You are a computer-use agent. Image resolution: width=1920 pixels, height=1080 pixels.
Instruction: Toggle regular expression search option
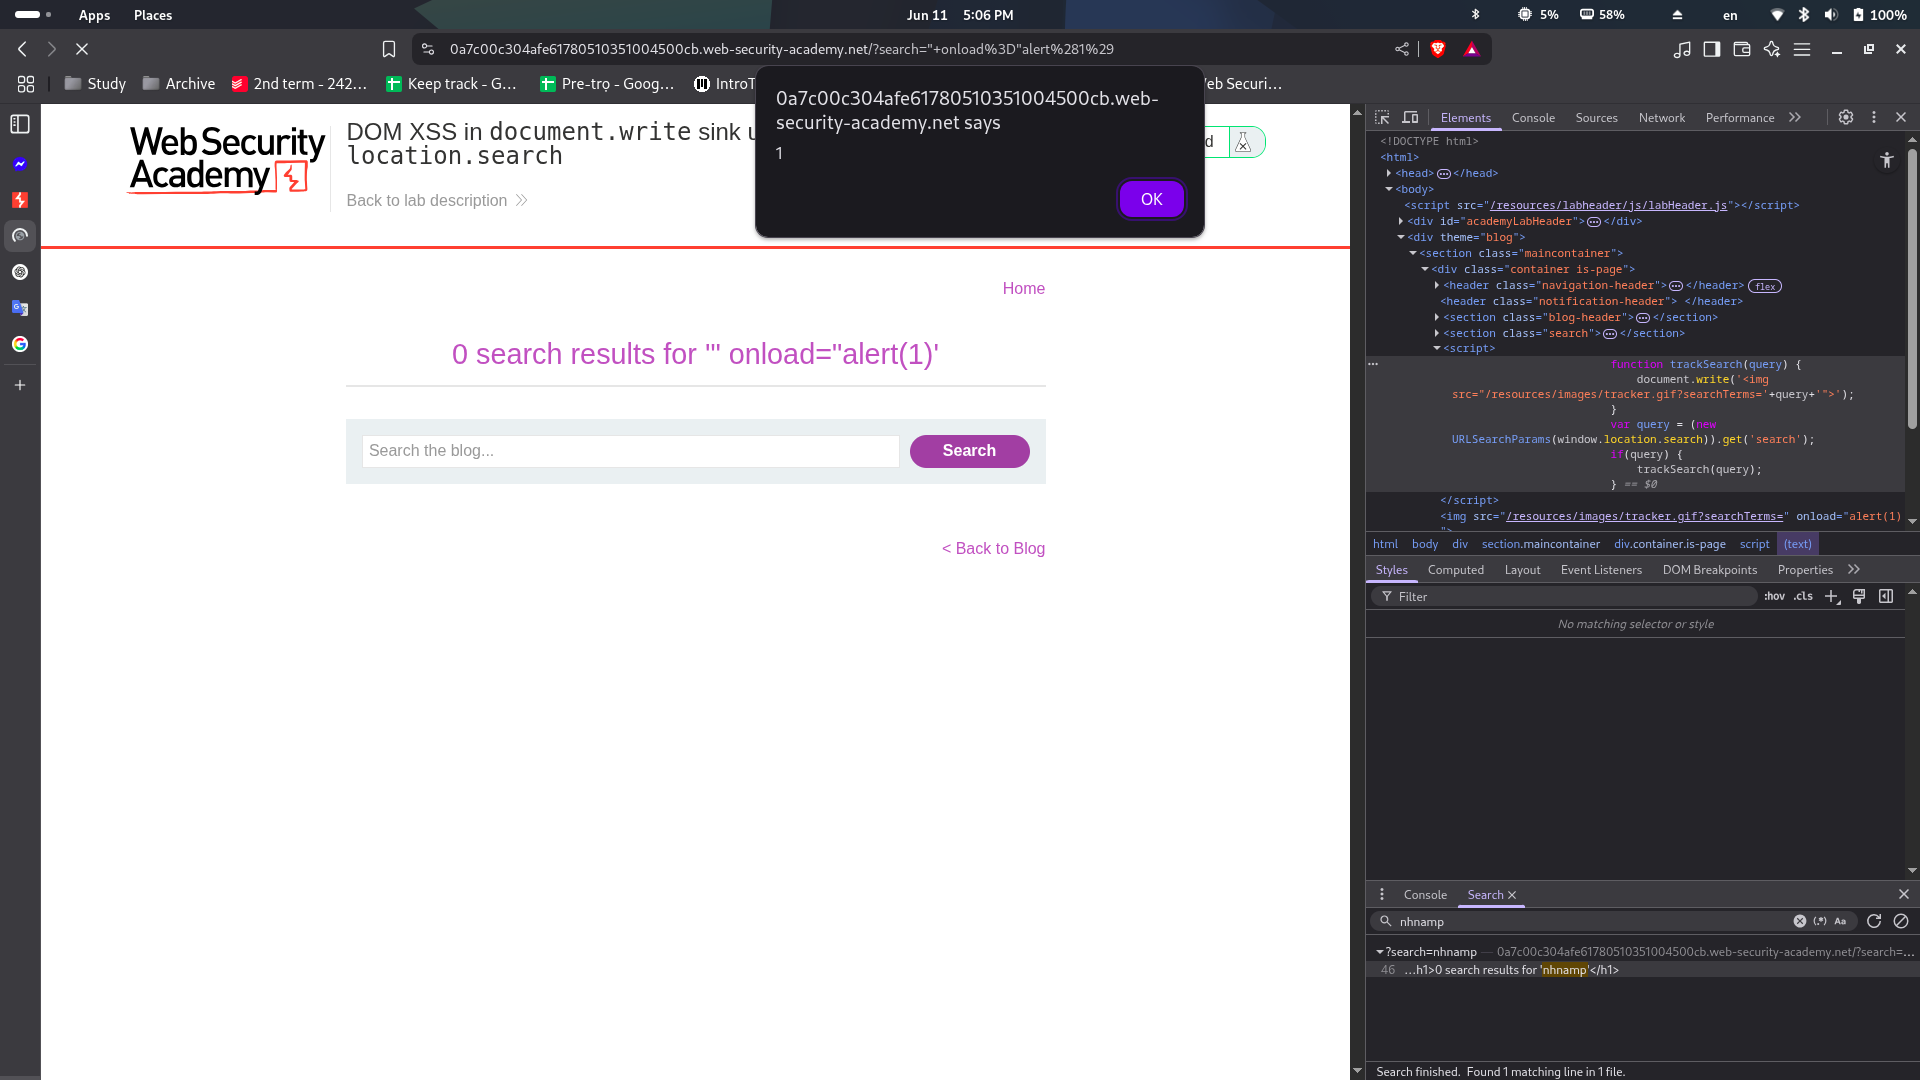click(1820, 921)
